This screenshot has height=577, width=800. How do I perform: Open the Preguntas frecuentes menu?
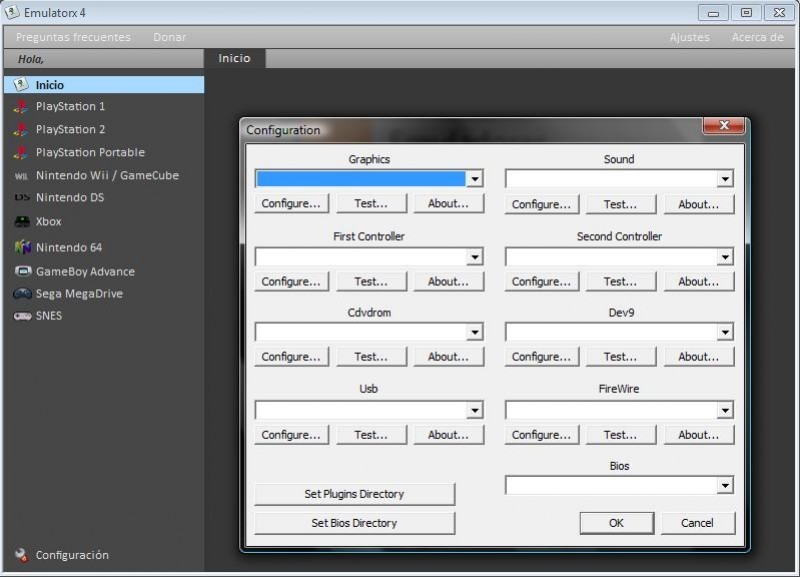coord(73,37)
